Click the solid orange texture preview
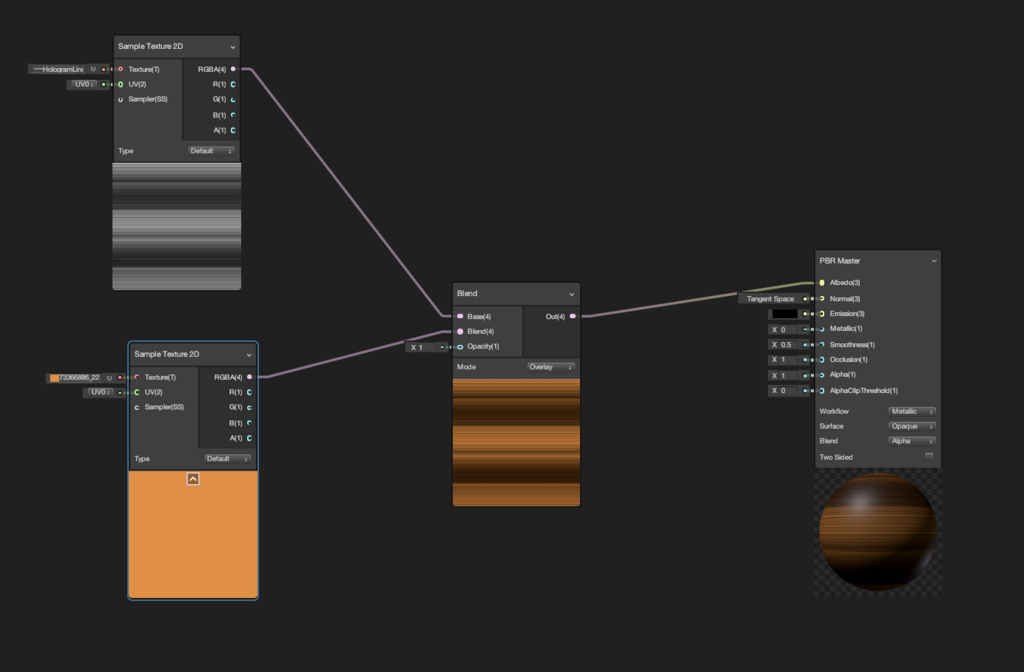Screen dimensions: 1024x672 pos(193,534)
